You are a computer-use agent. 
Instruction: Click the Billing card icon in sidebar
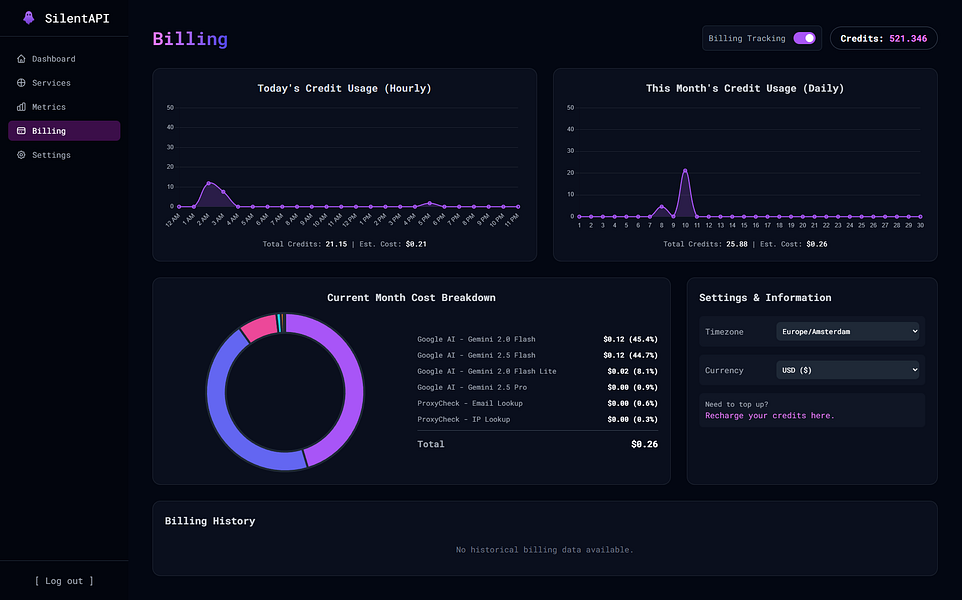click(21, 131)
